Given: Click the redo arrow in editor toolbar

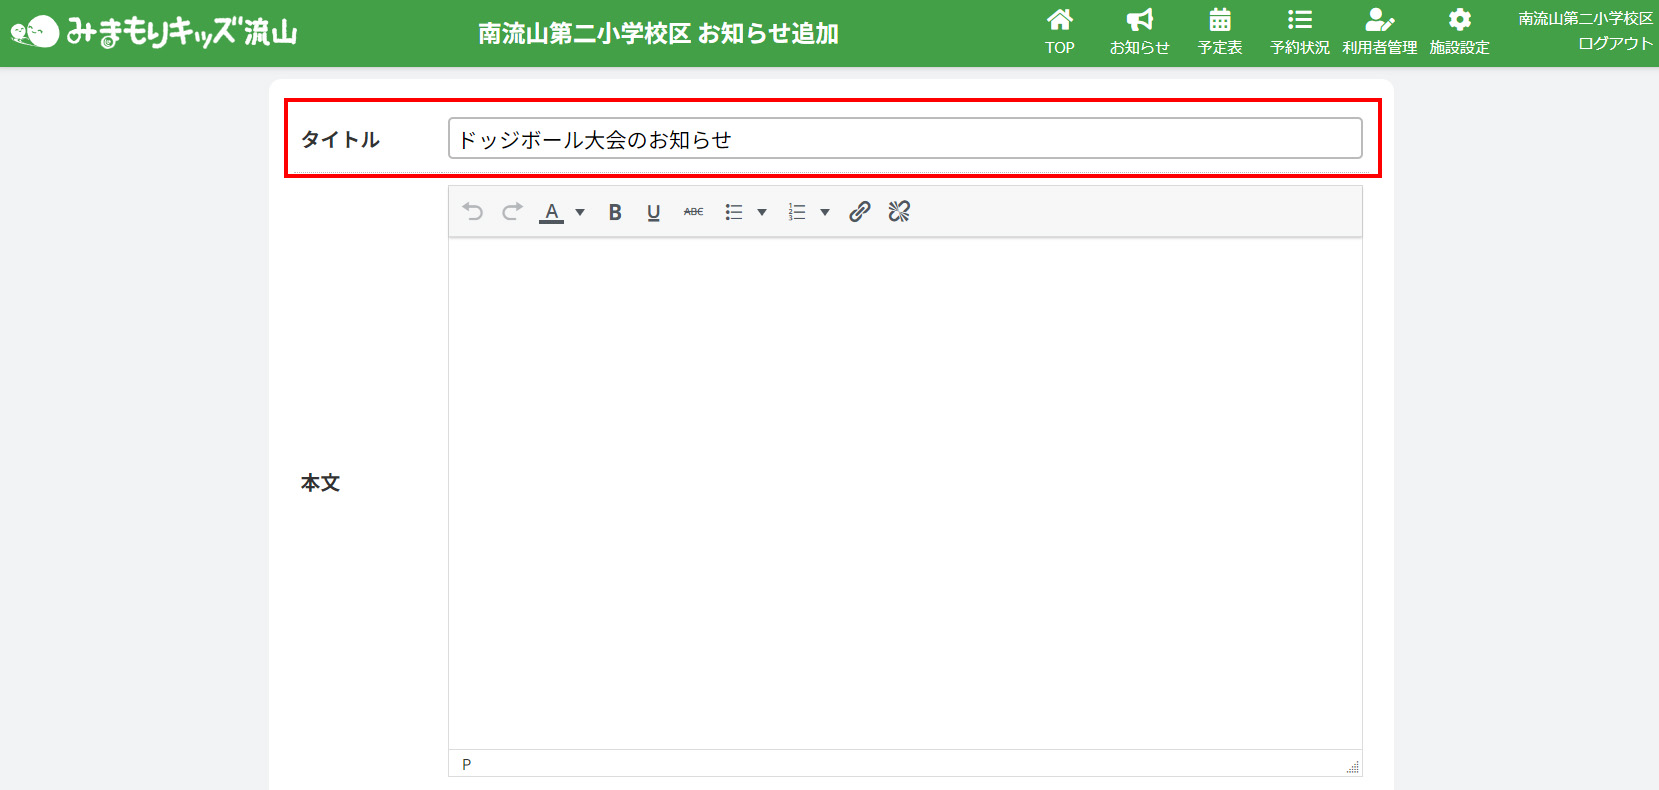Looking at the screenshot, I should (512, 212).
